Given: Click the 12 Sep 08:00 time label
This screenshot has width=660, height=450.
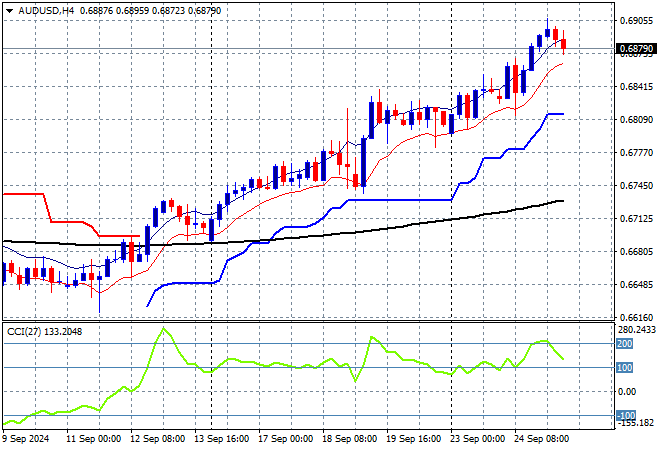Looking at the screenshot, I should coord(157,439).
